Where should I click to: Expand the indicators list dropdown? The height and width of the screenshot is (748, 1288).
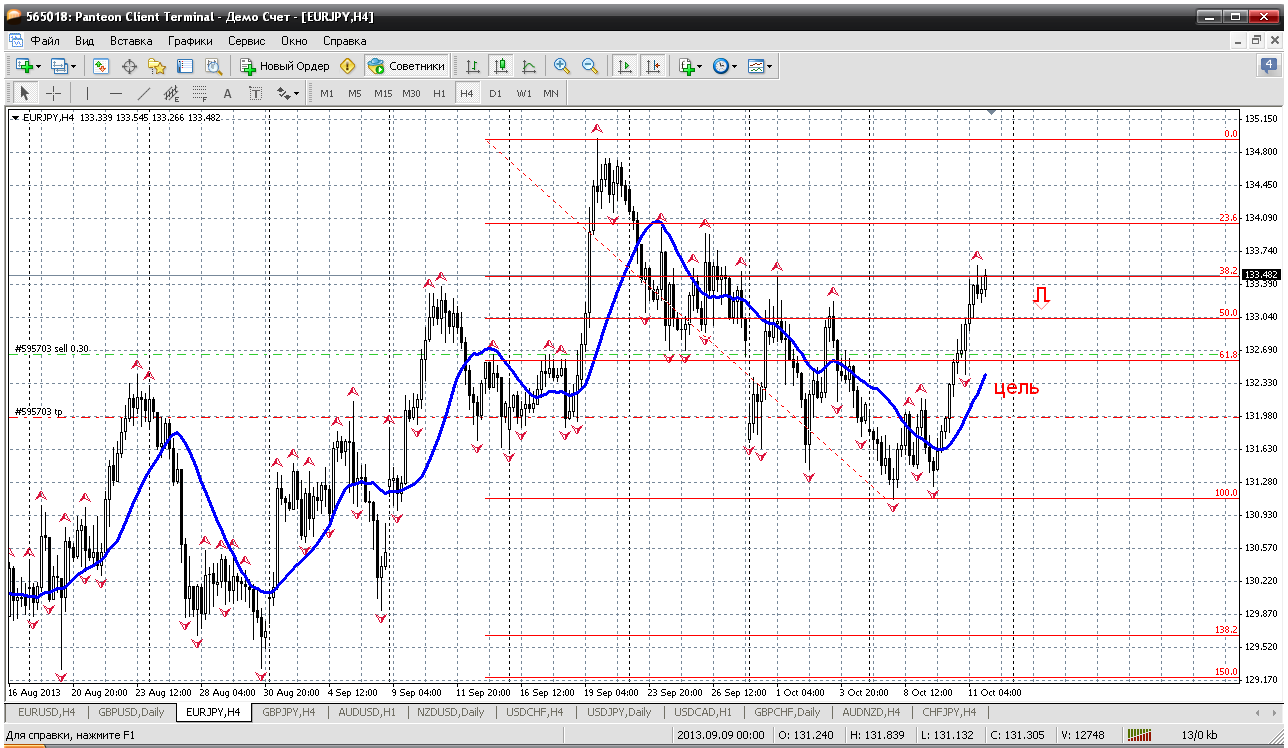point(699,66)
